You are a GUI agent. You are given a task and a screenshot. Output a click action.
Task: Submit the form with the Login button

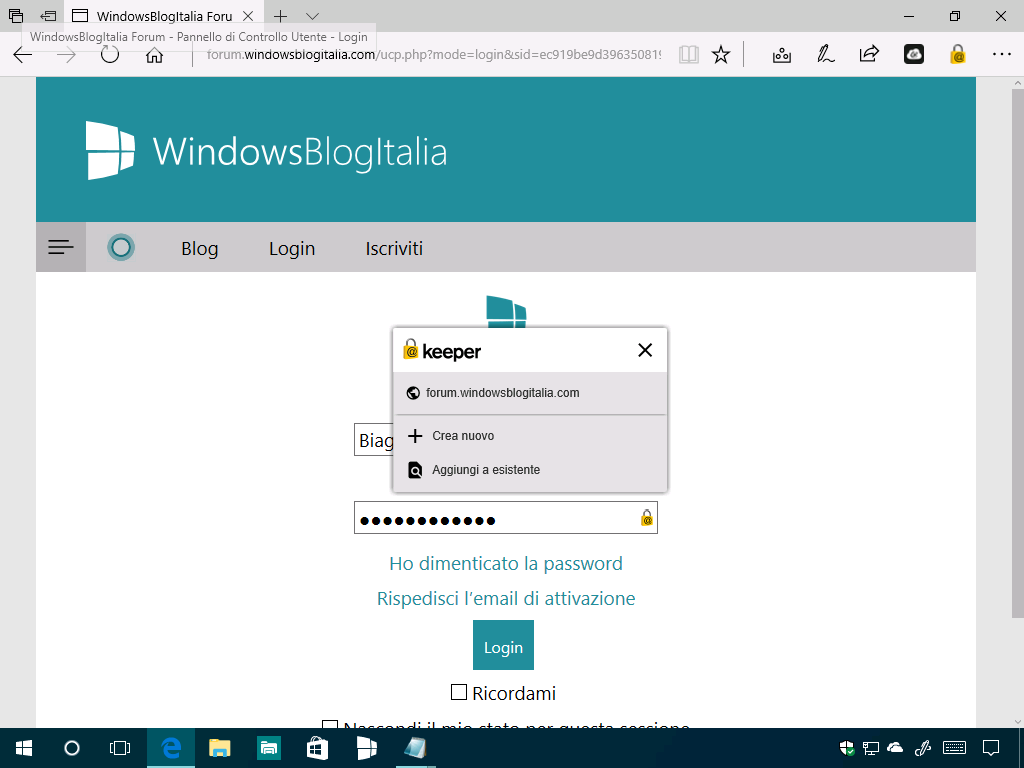point(504,645)
